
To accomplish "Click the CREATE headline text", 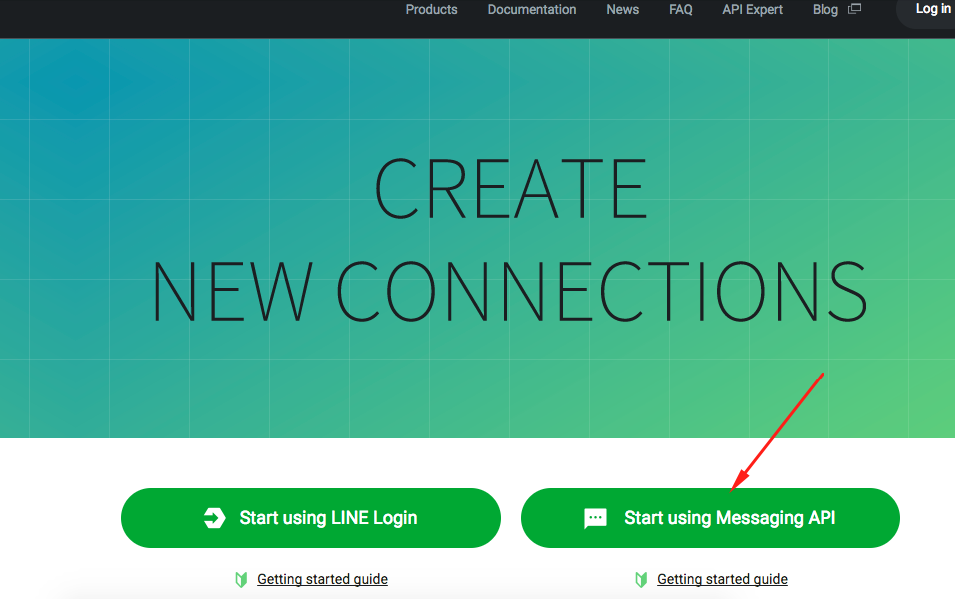I will pyautogui.click(x=510, y=188).
